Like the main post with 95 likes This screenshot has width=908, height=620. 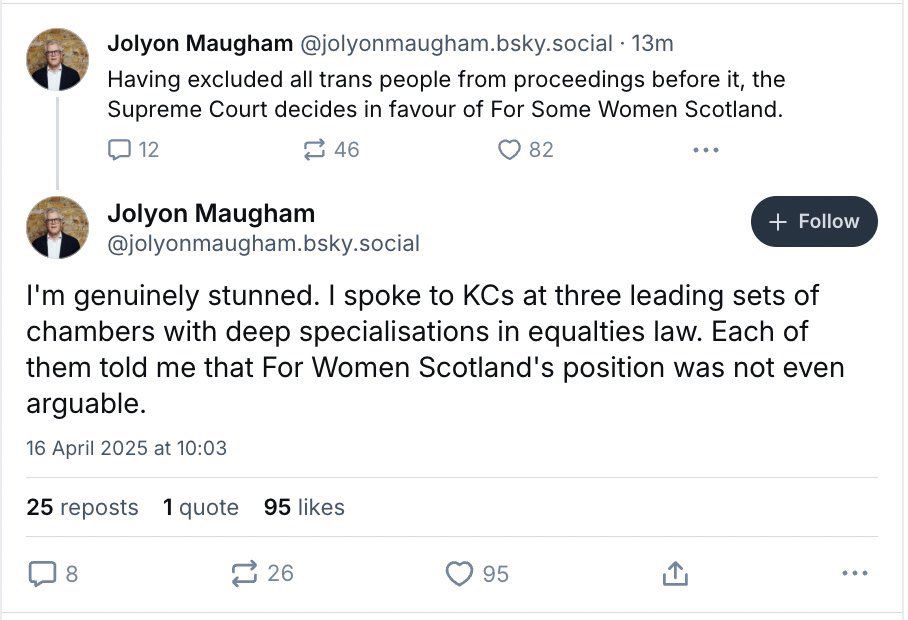point(459,573)
